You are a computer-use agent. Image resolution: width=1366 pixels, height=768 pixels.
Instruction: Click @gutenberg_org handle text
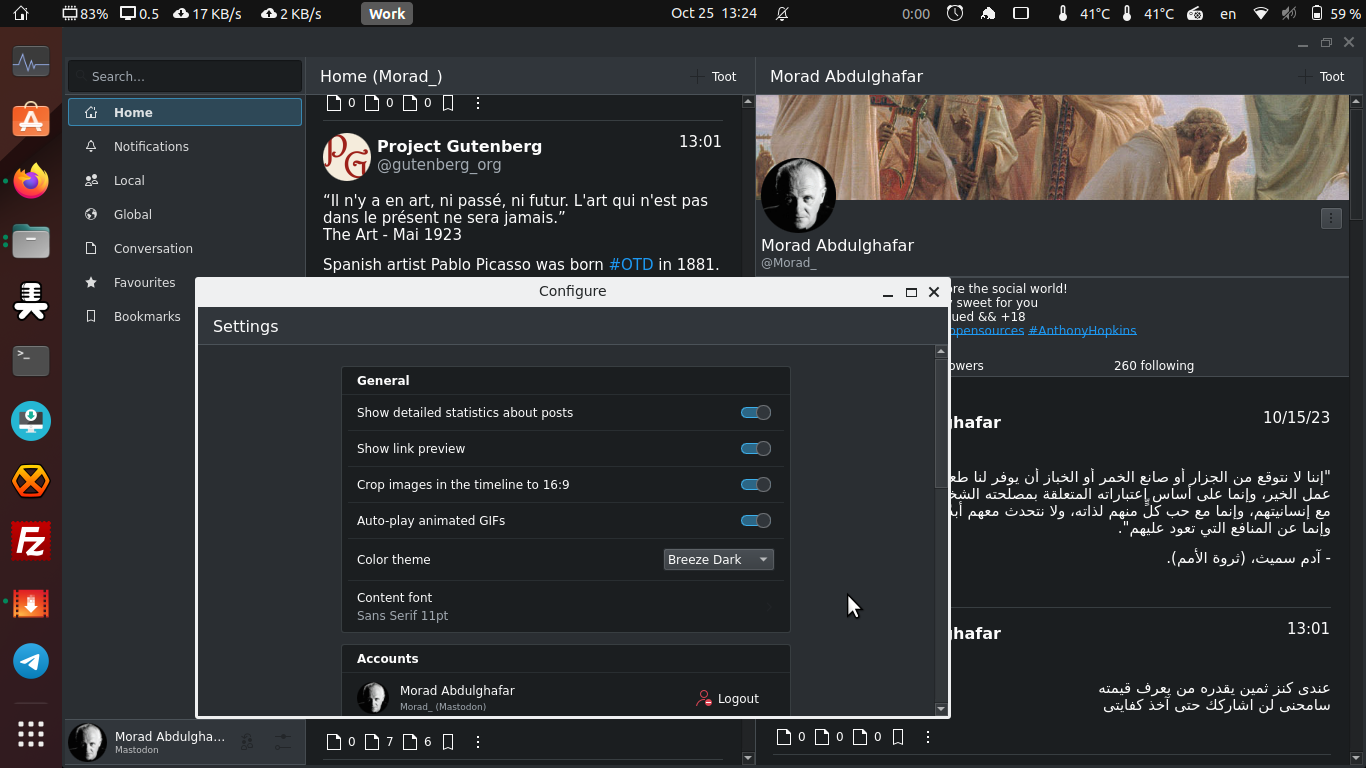click(x=439, y=165)
